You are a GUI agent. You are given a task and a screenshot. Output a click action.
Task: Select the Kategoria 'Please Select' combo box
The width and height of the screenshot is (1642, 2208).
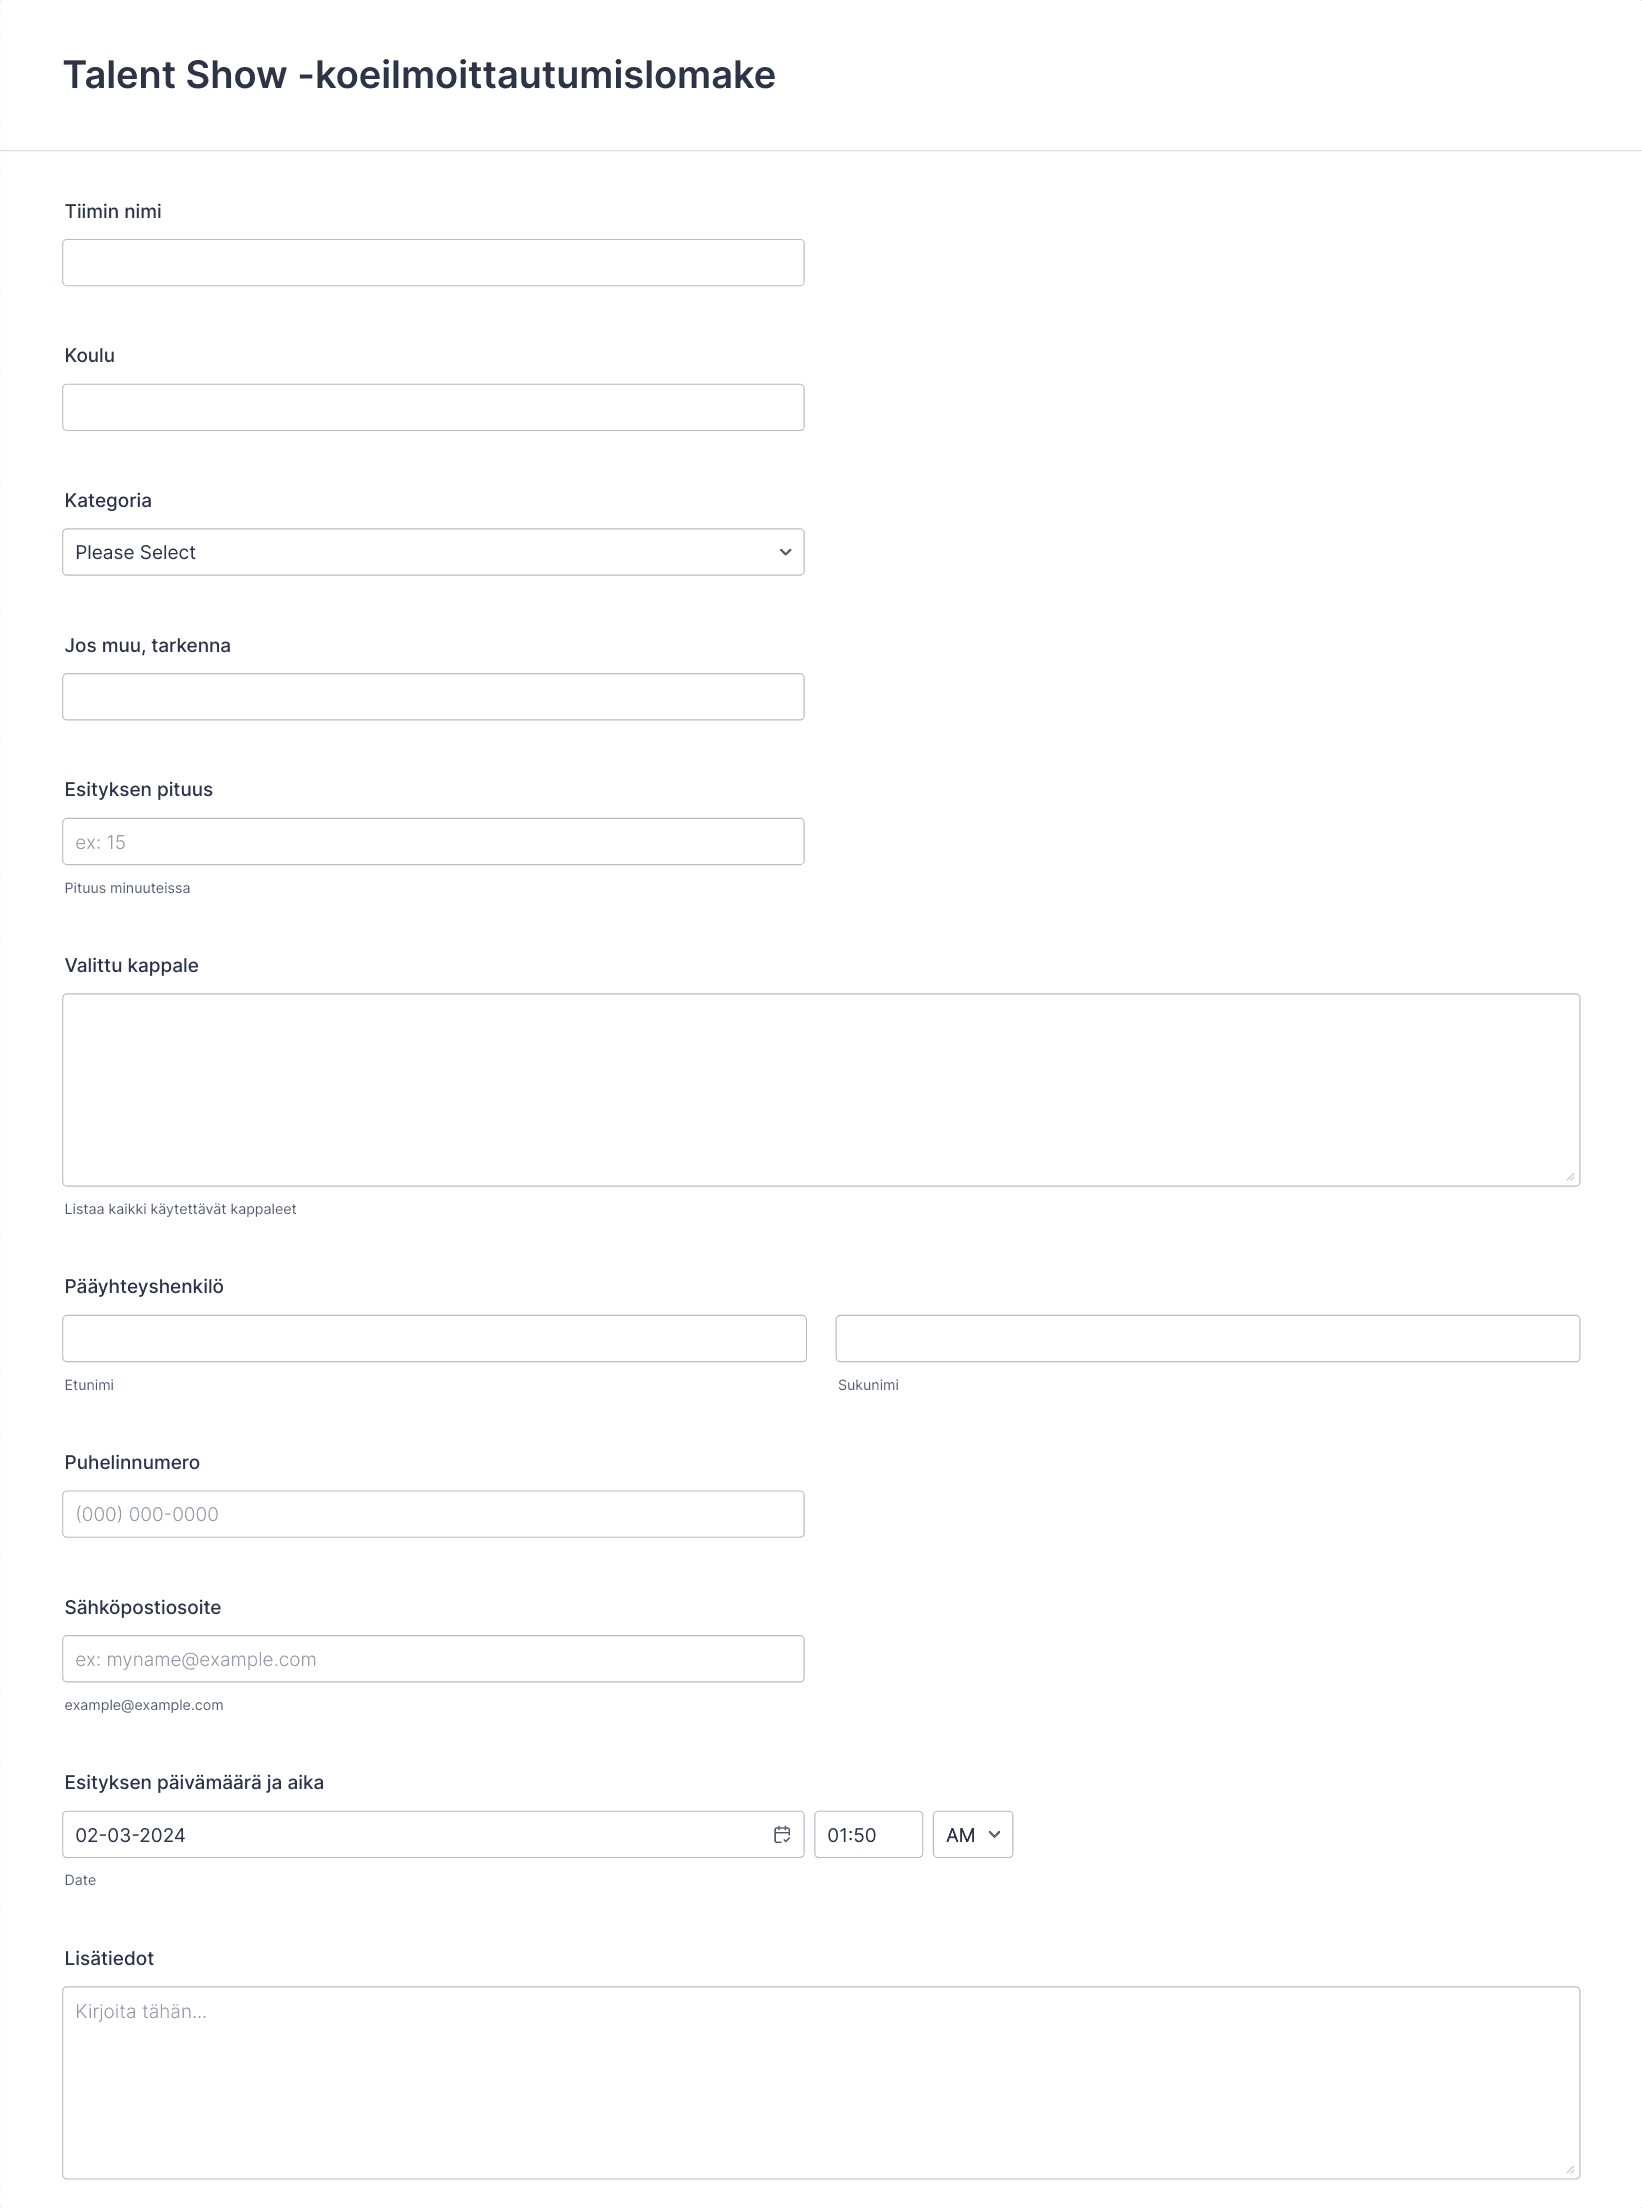coord(433,552)
